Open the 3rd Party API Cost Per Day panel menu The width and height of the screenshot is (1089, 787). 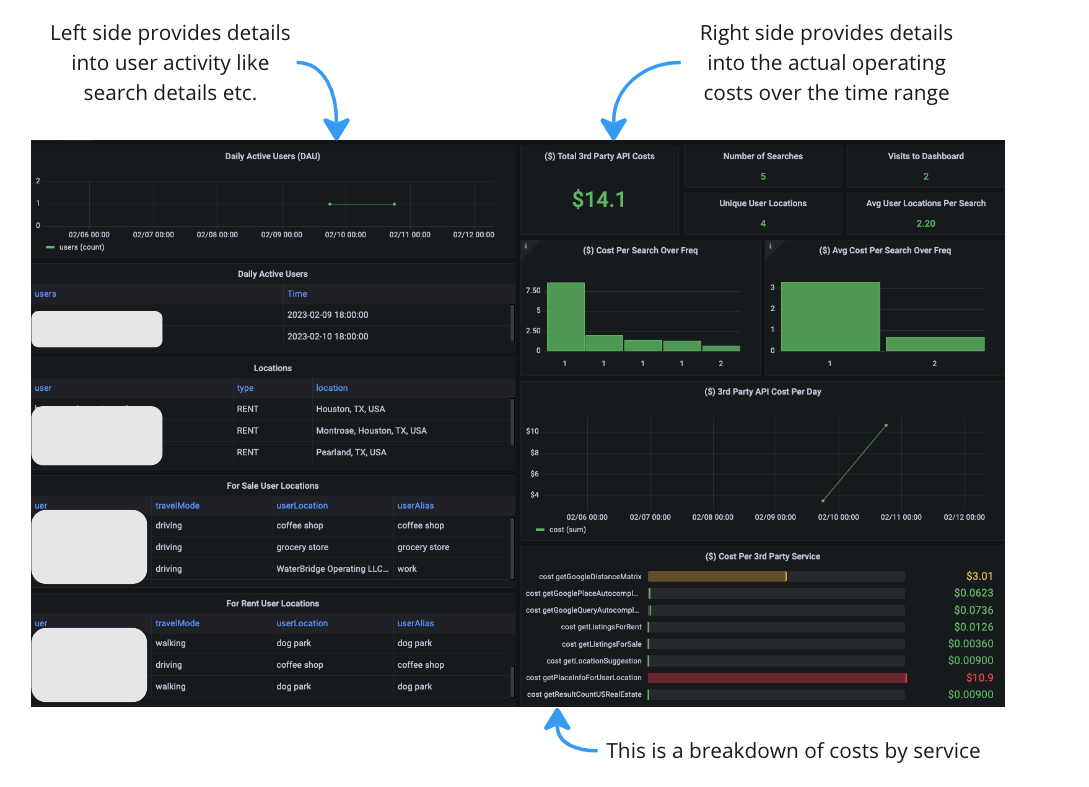coord(762,392)
